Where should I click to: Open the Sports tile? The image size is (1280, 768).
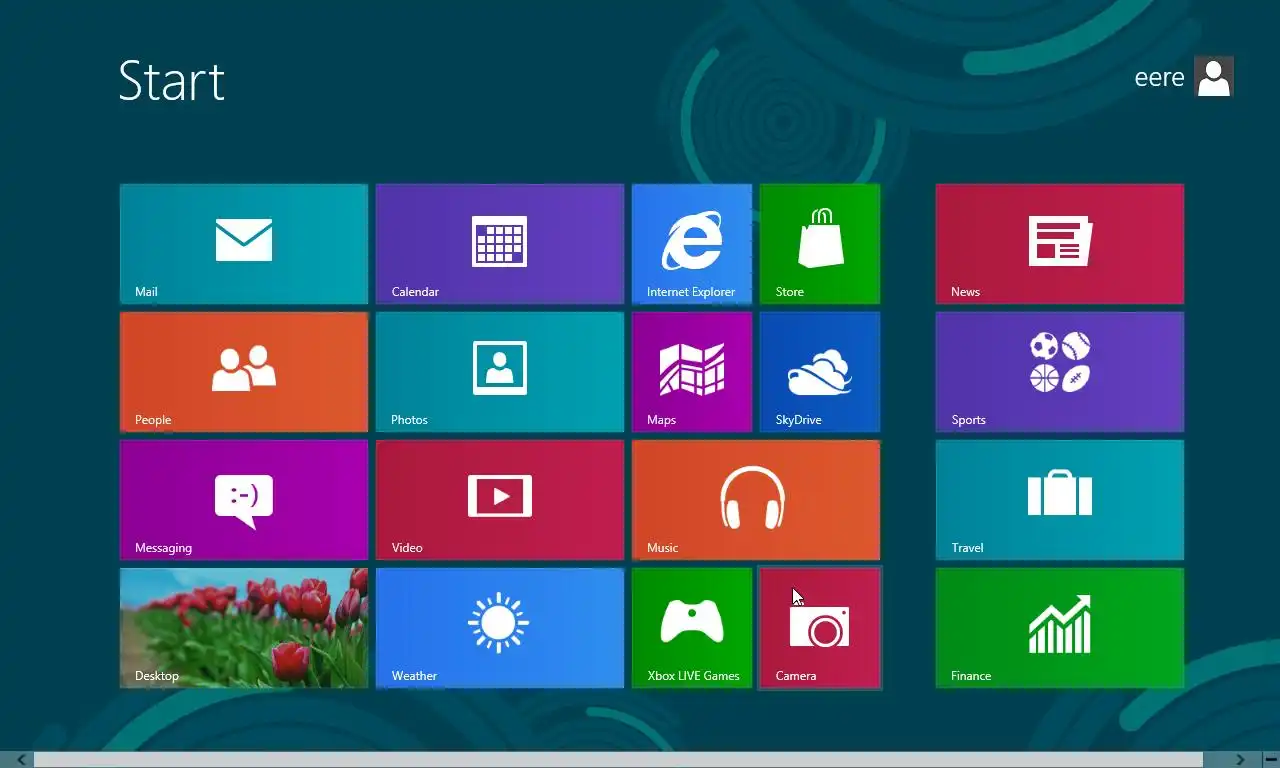(1060, 372)
